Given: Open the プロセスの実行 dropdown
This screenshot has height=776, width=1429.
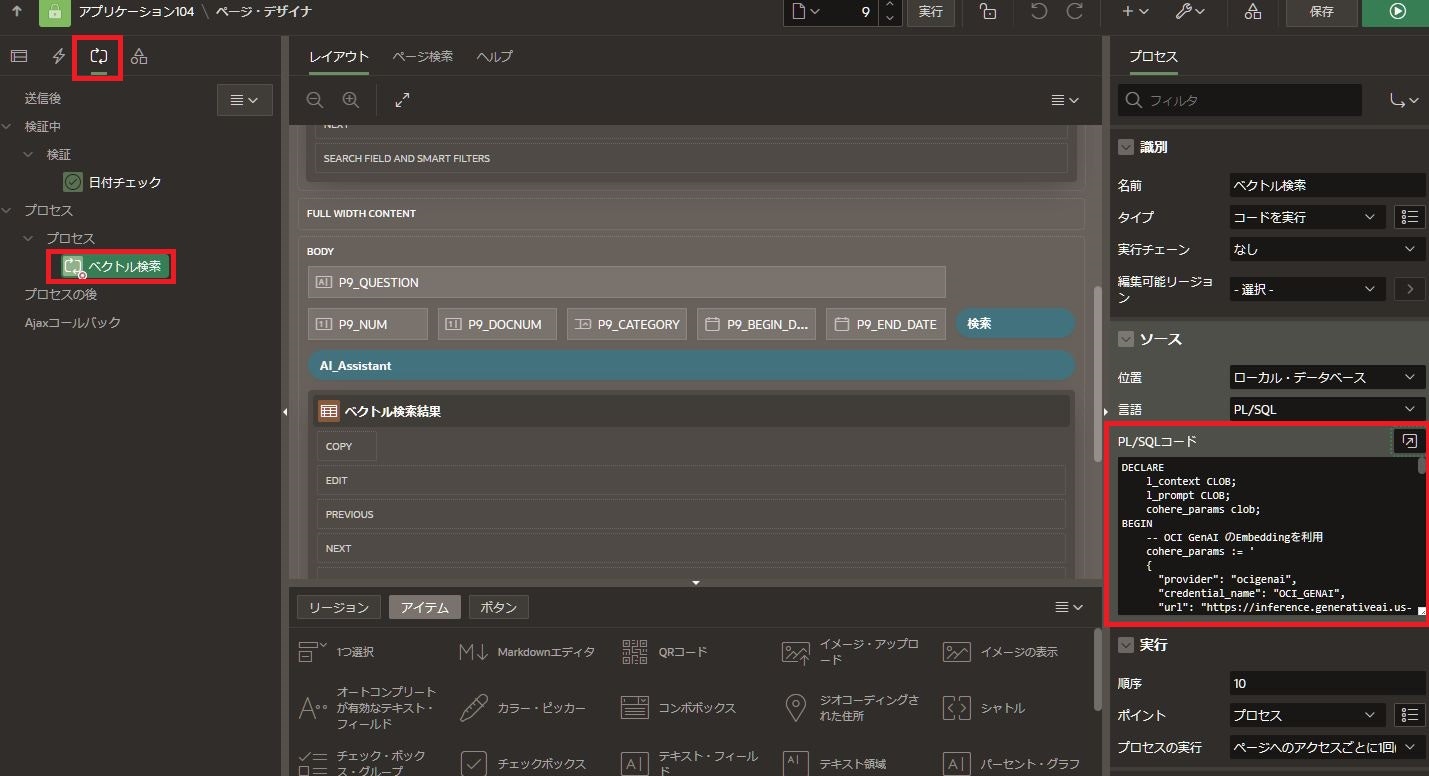Looking at the screenshot, I should pyautogui.click(x=1327, y=747).
